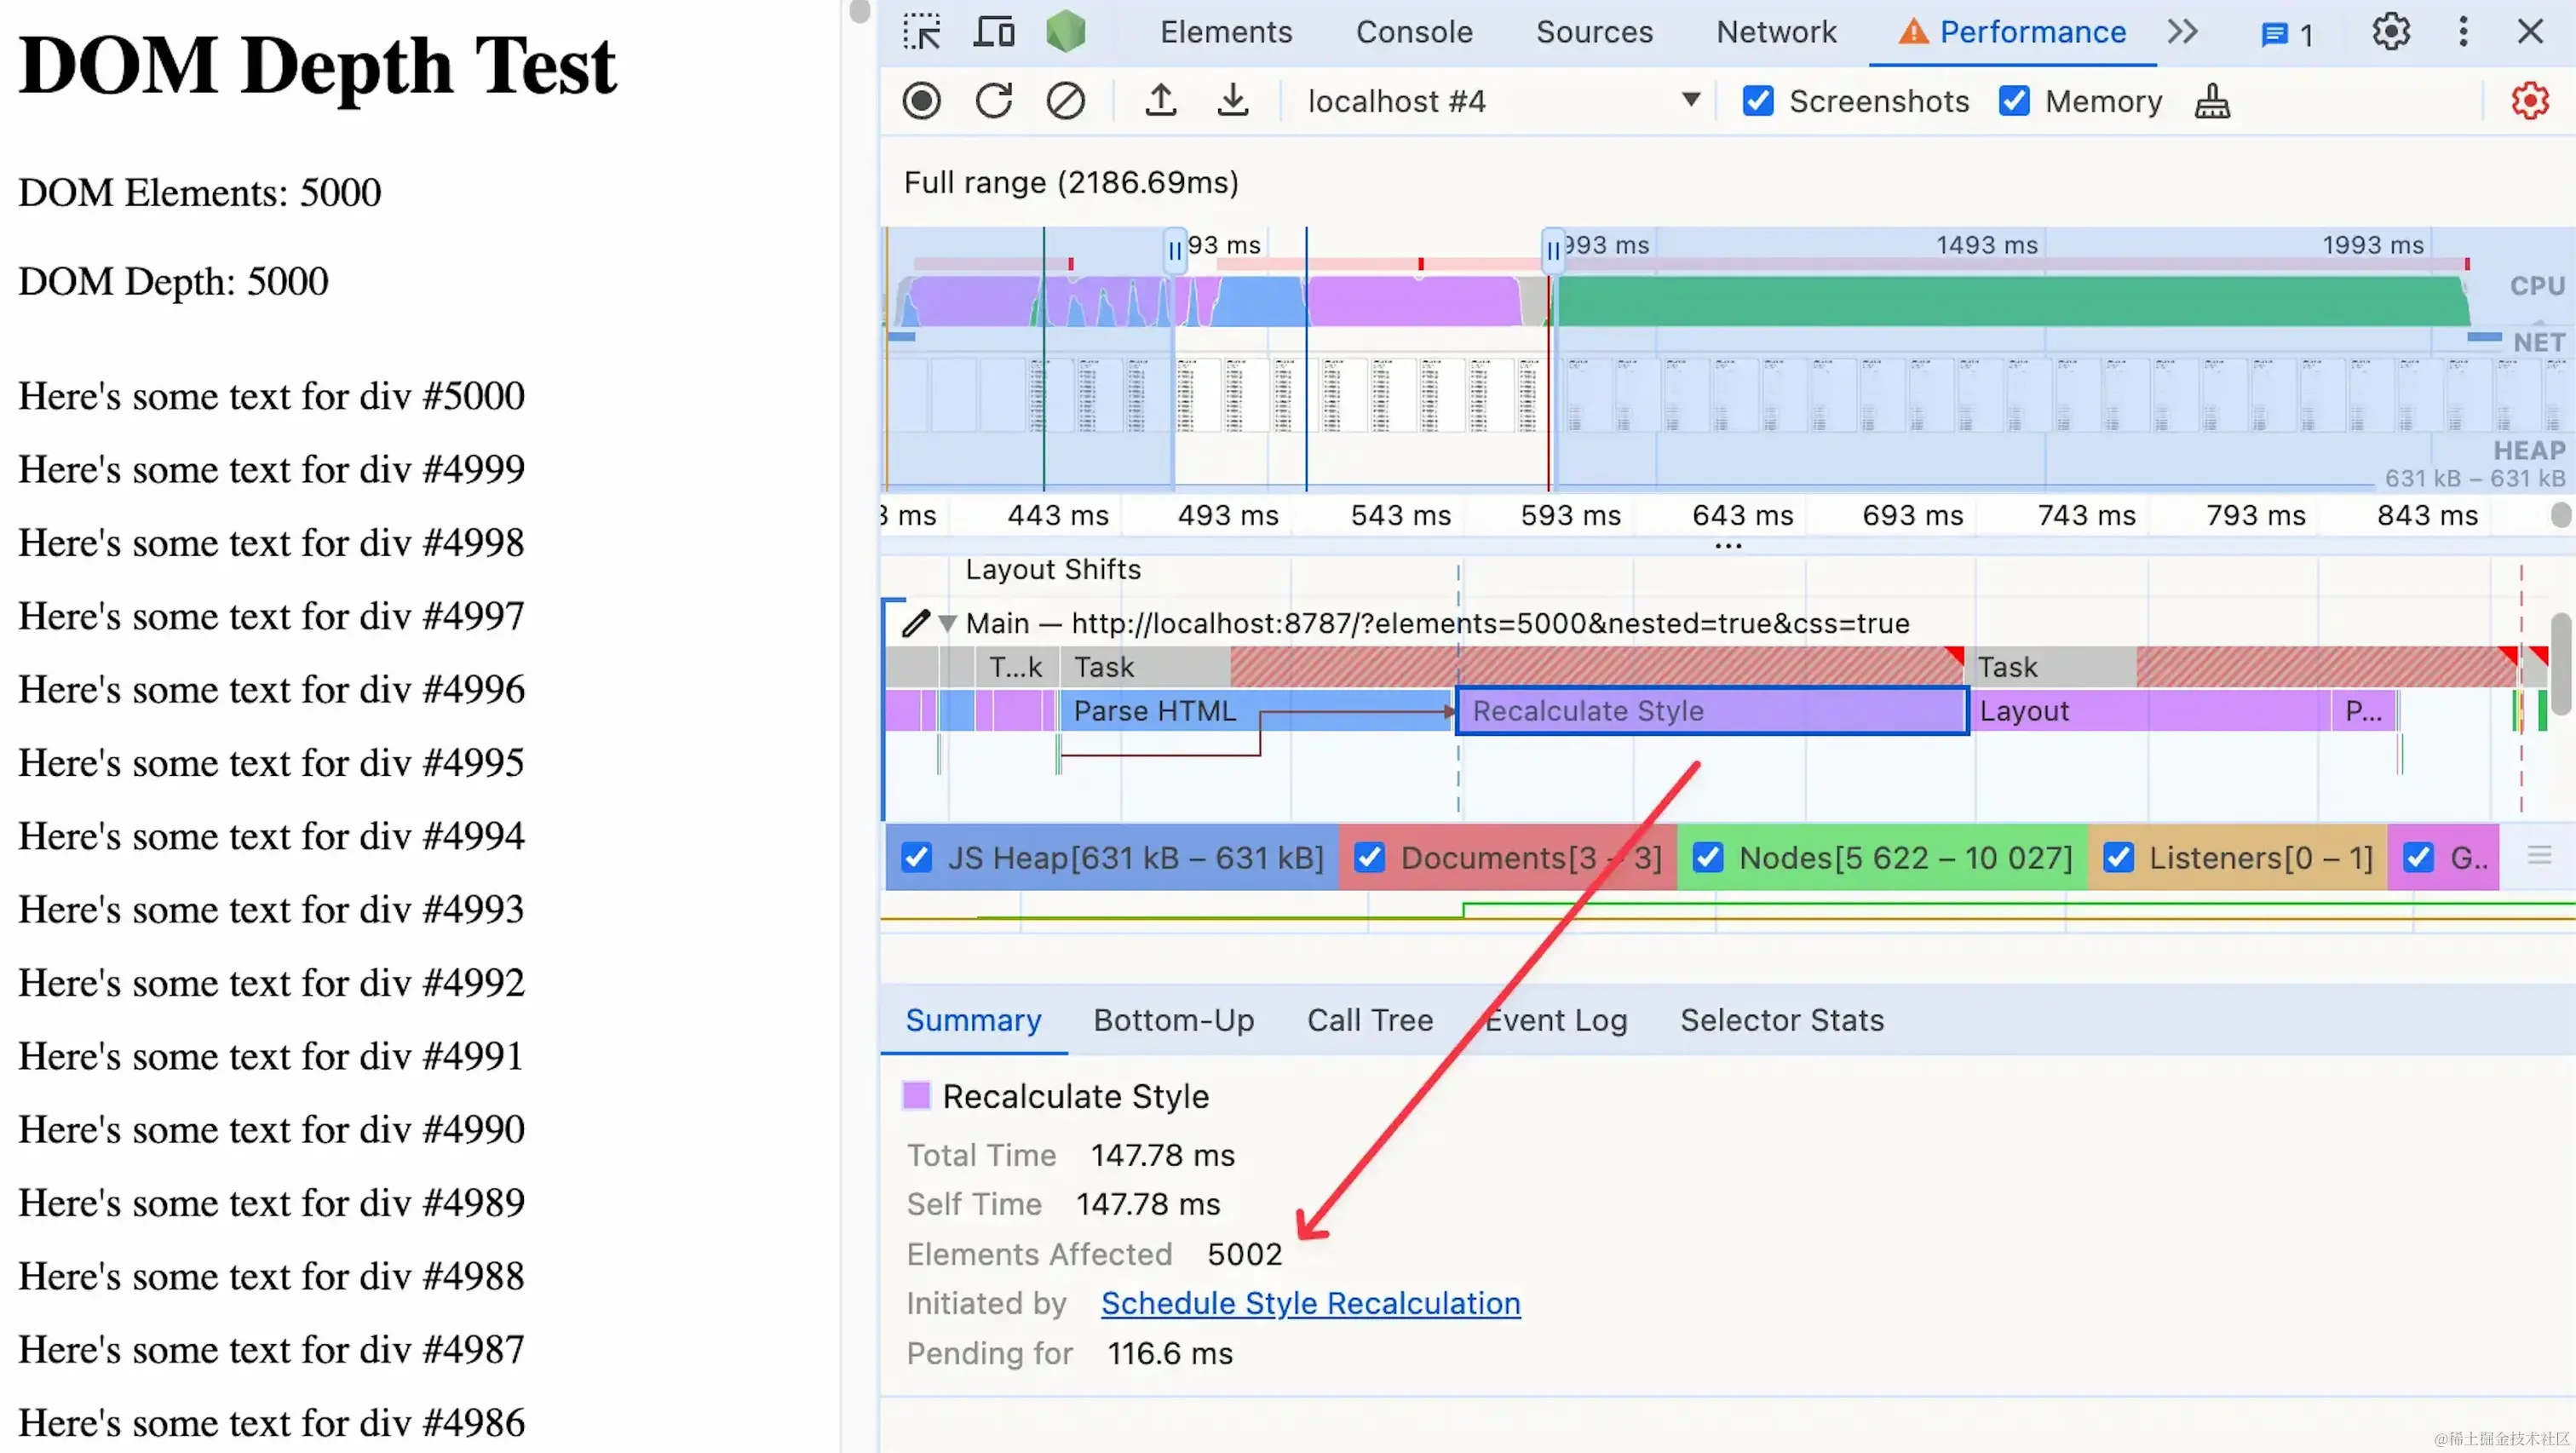Viewport: 2576px width, 1453px height.
Task: Collapse the Main thread track triangle
Action: [947, 623]
